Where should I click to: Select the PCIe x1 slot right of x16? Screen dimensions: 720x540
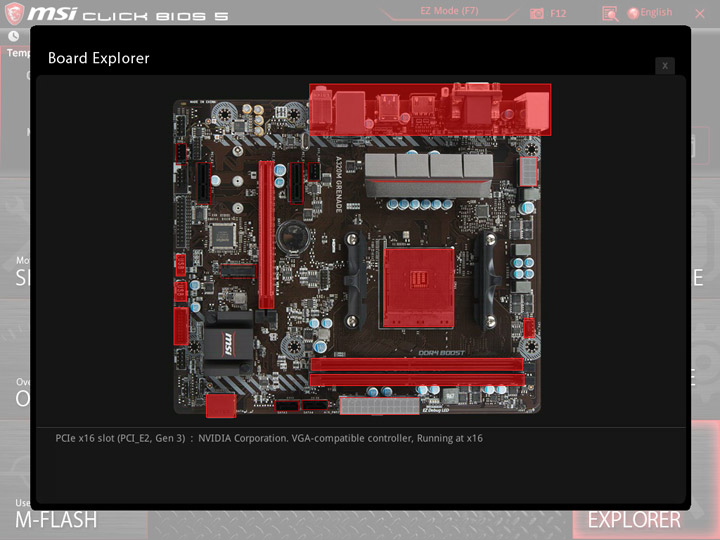click(x=297, y=183)
